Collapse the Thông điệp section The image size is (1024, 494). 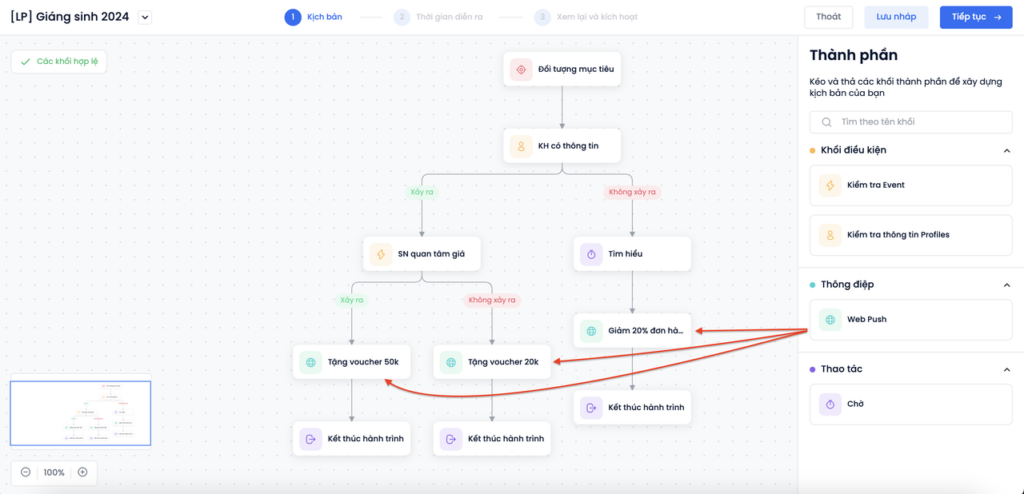pyautogui.click(x=1006, y=285)
